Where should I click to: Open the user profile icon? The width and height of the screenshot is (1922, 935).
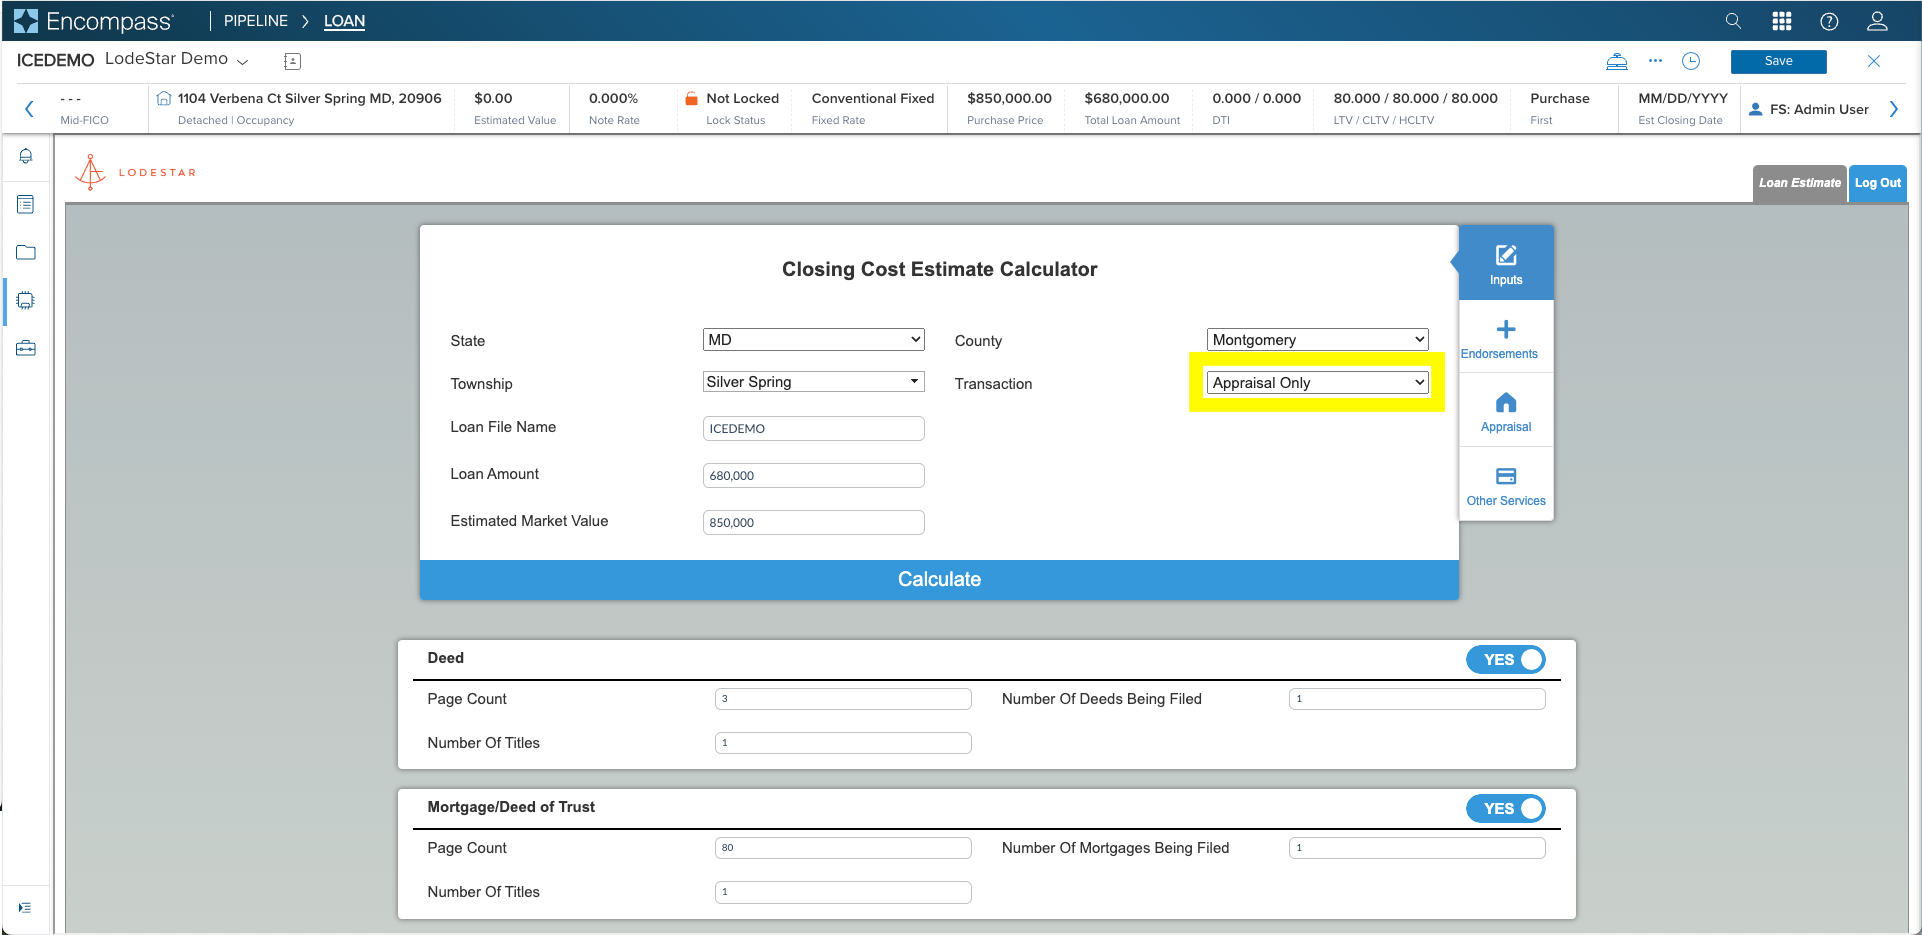[x=1877, y=21]
